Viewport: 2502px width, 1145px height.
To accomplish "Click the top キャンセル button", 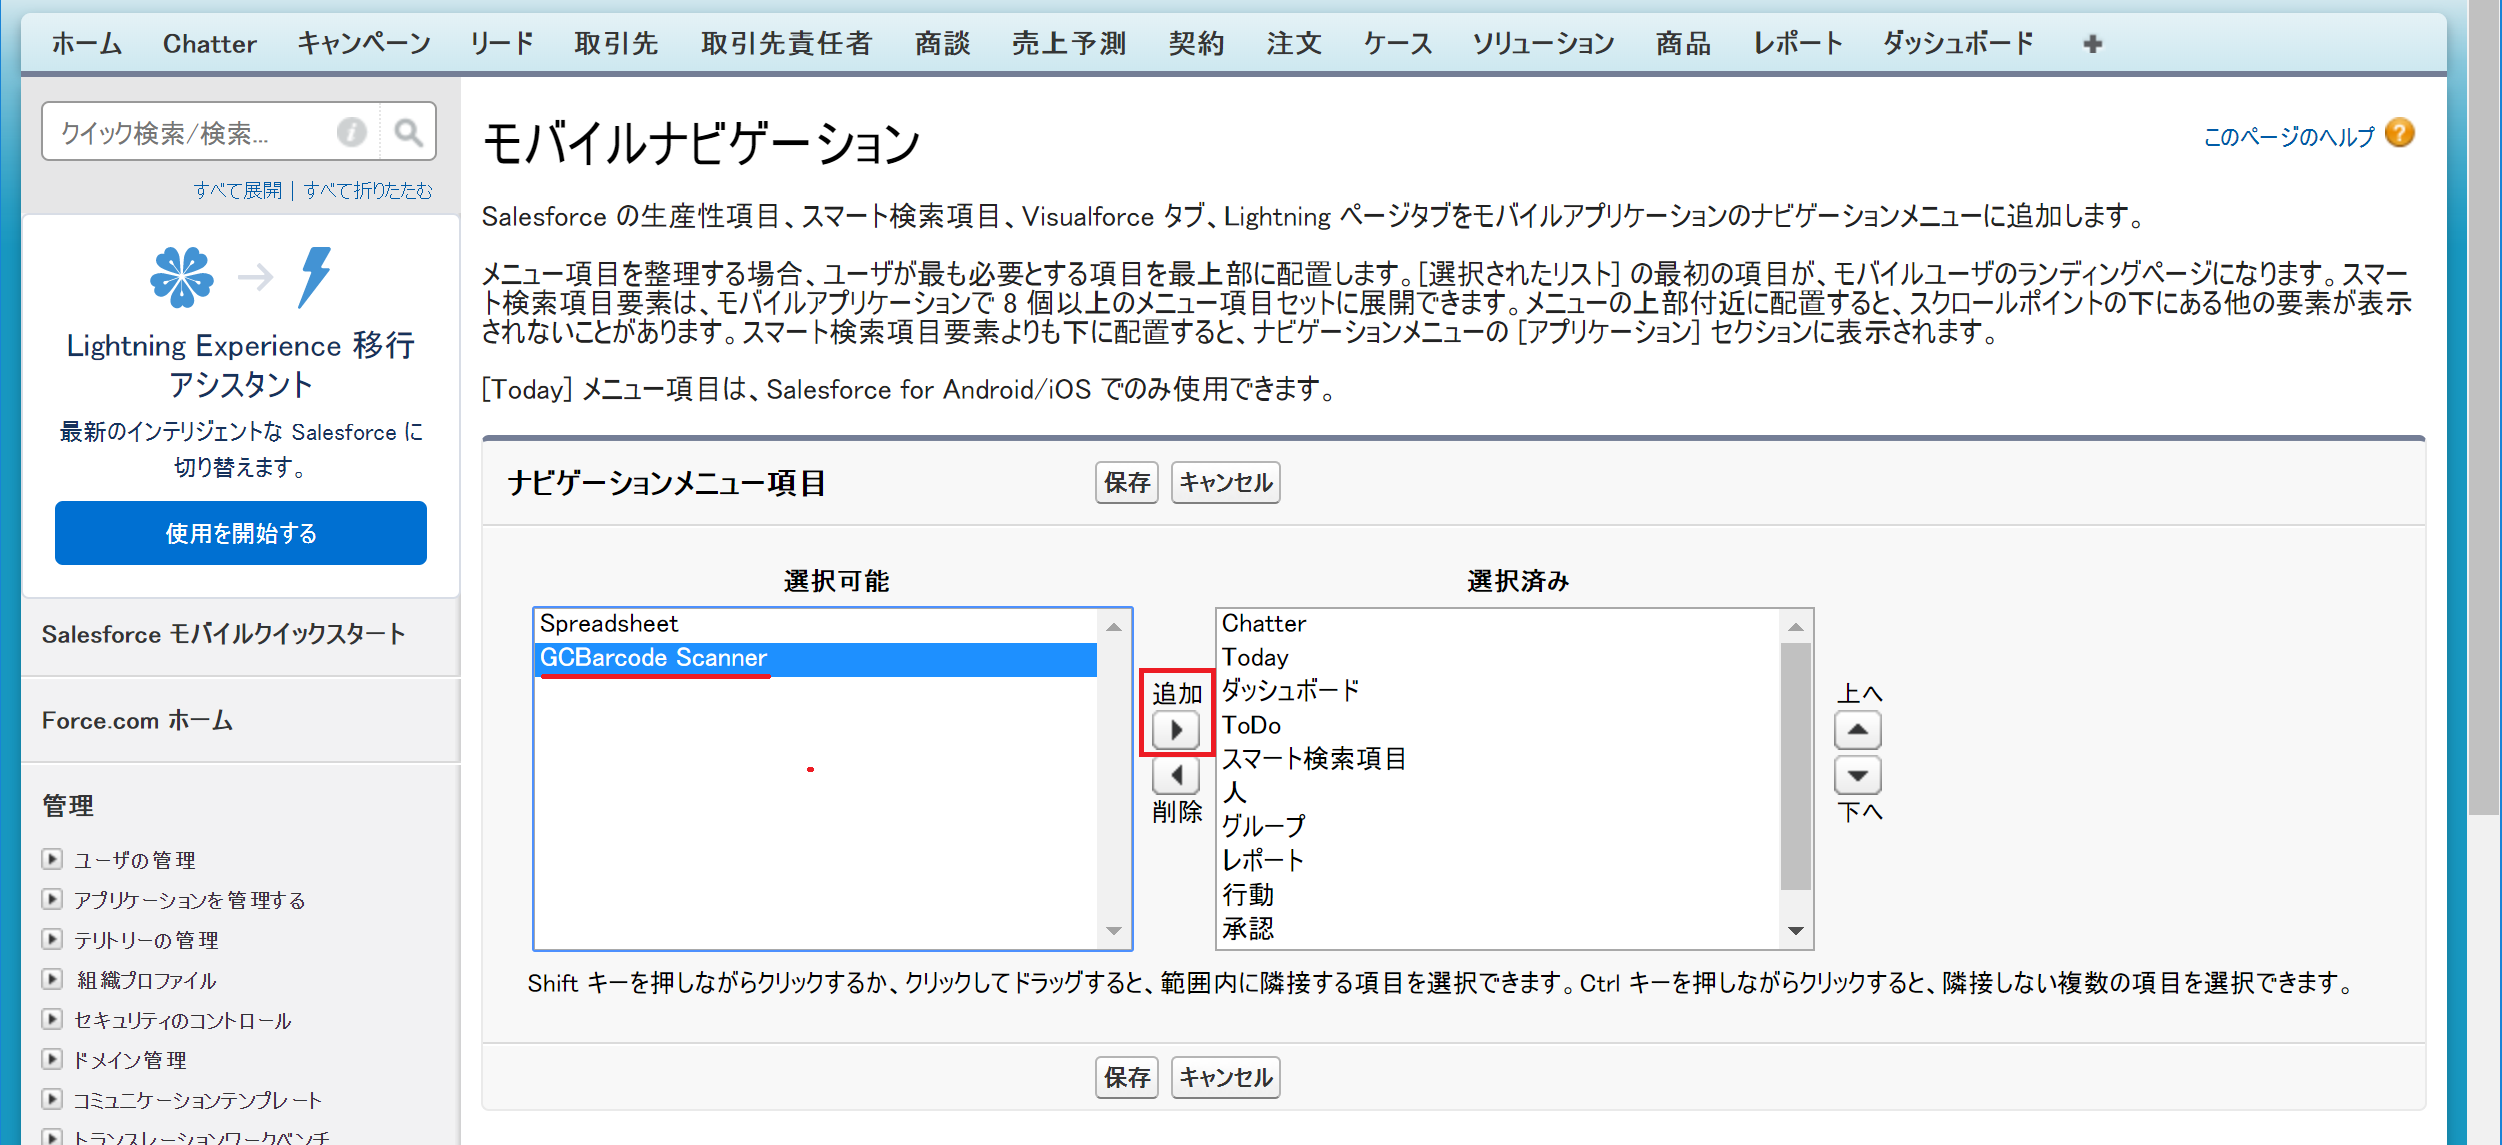I will pyautogui.click(x=1225, y=483).
